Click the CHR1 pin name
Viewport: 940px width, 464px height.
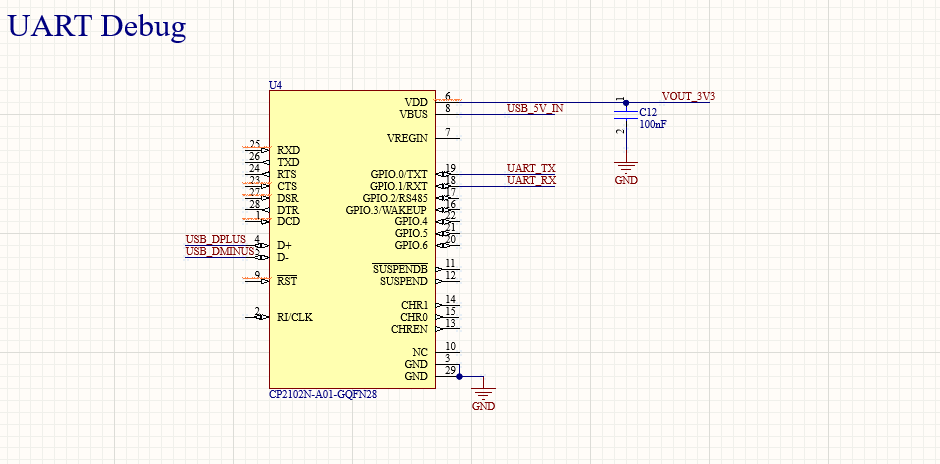(x=414, y=305)
